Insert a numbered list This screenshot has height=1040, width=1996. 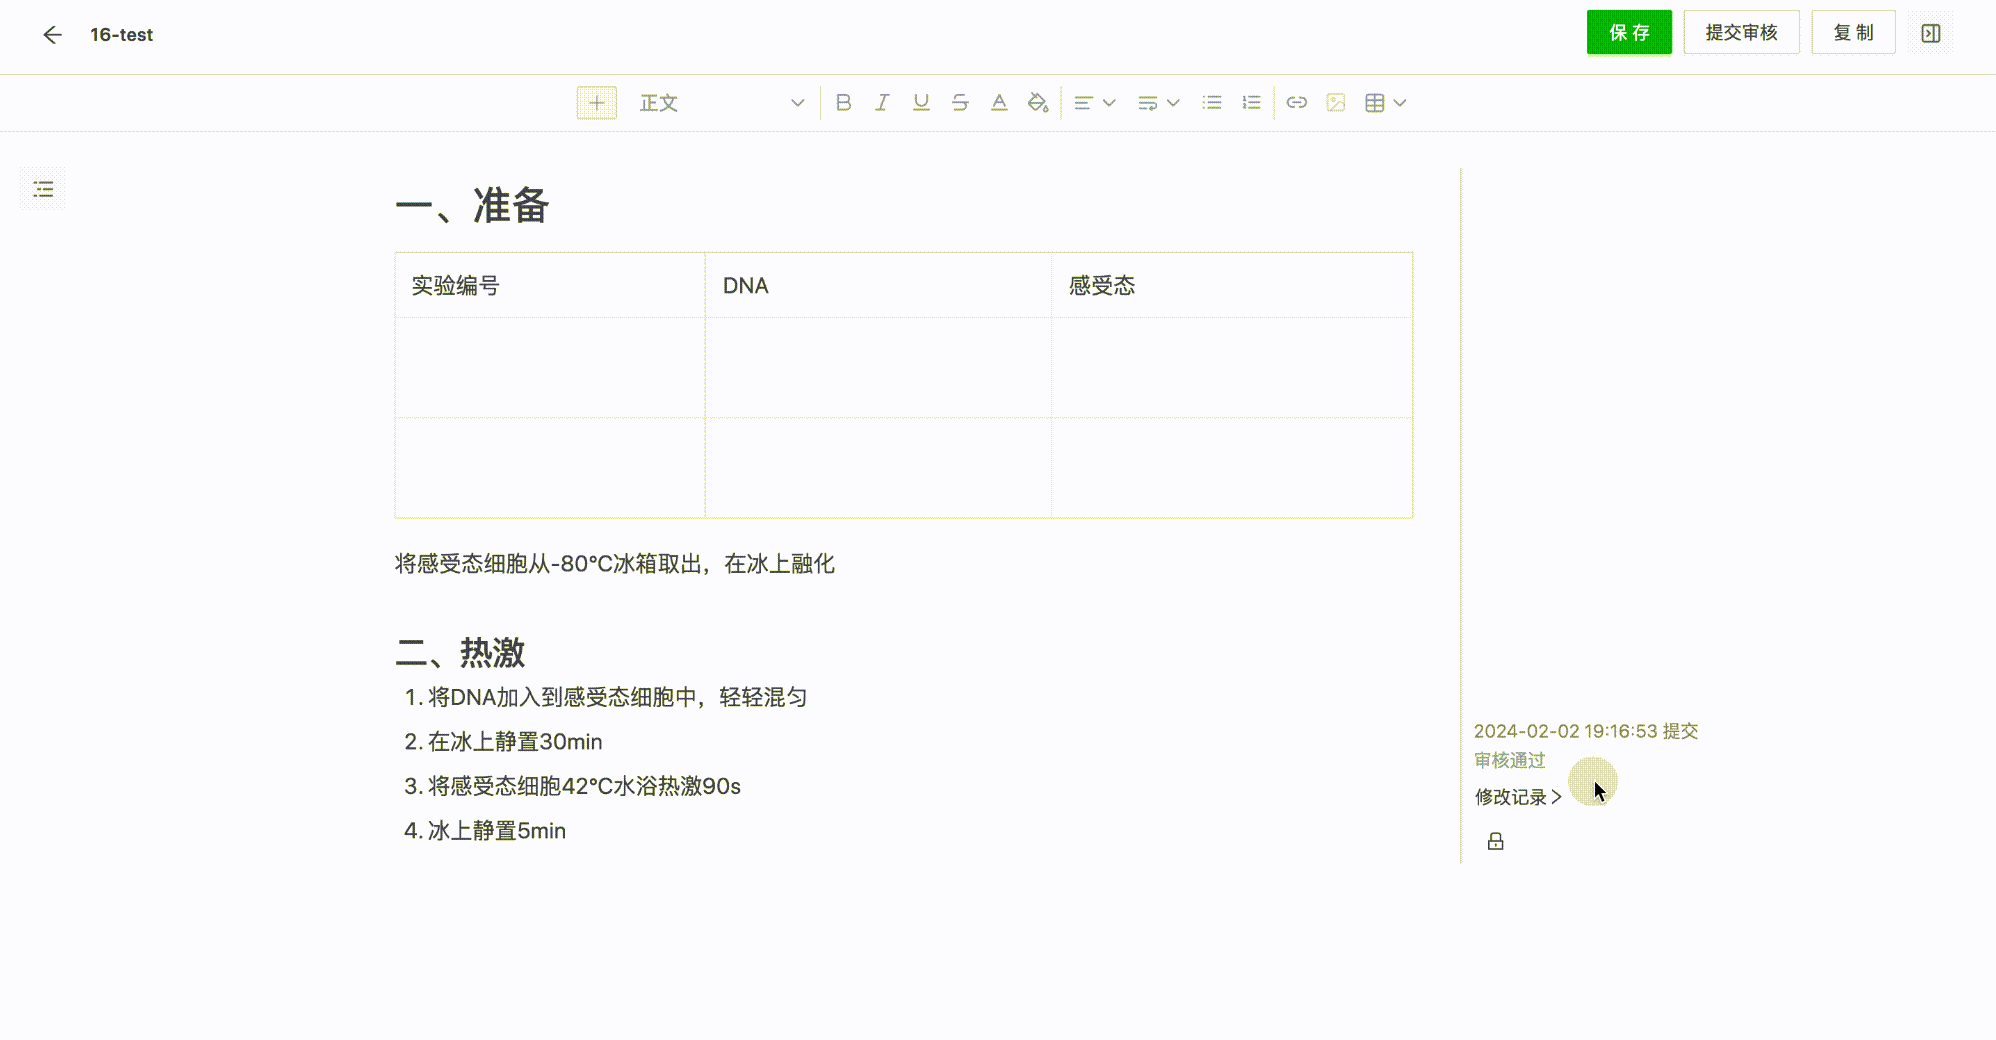[1251, 103]
